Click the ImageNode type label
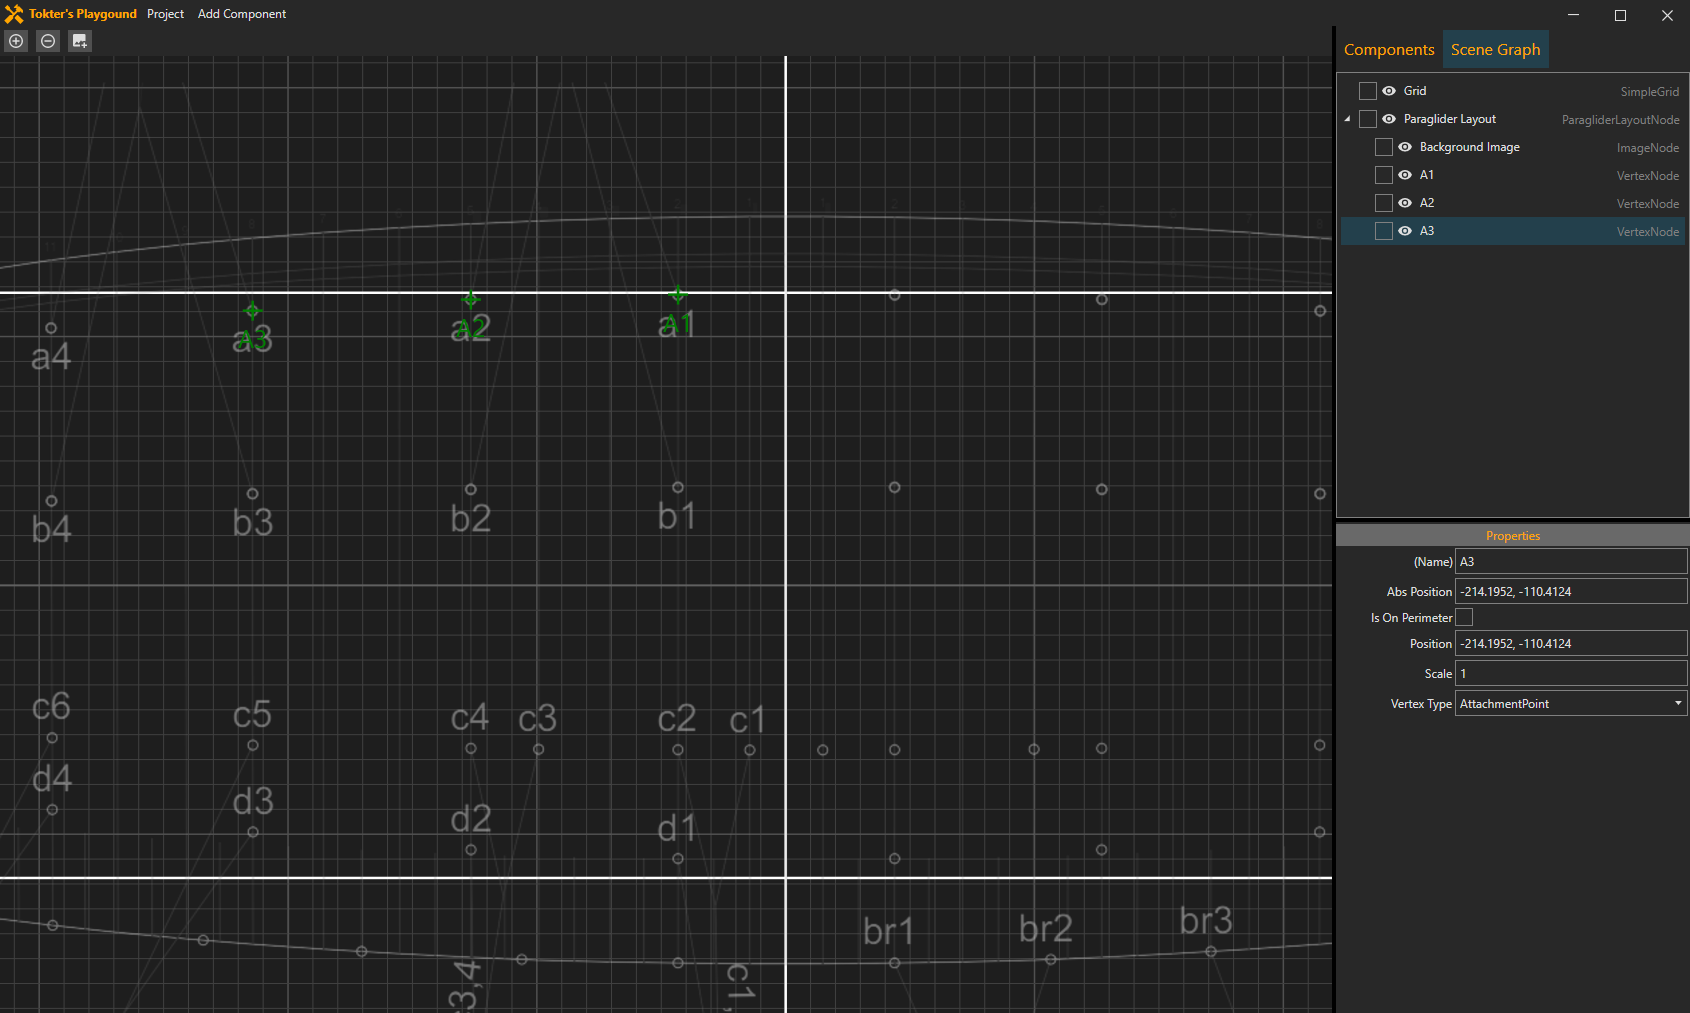 coord(1648,148)
